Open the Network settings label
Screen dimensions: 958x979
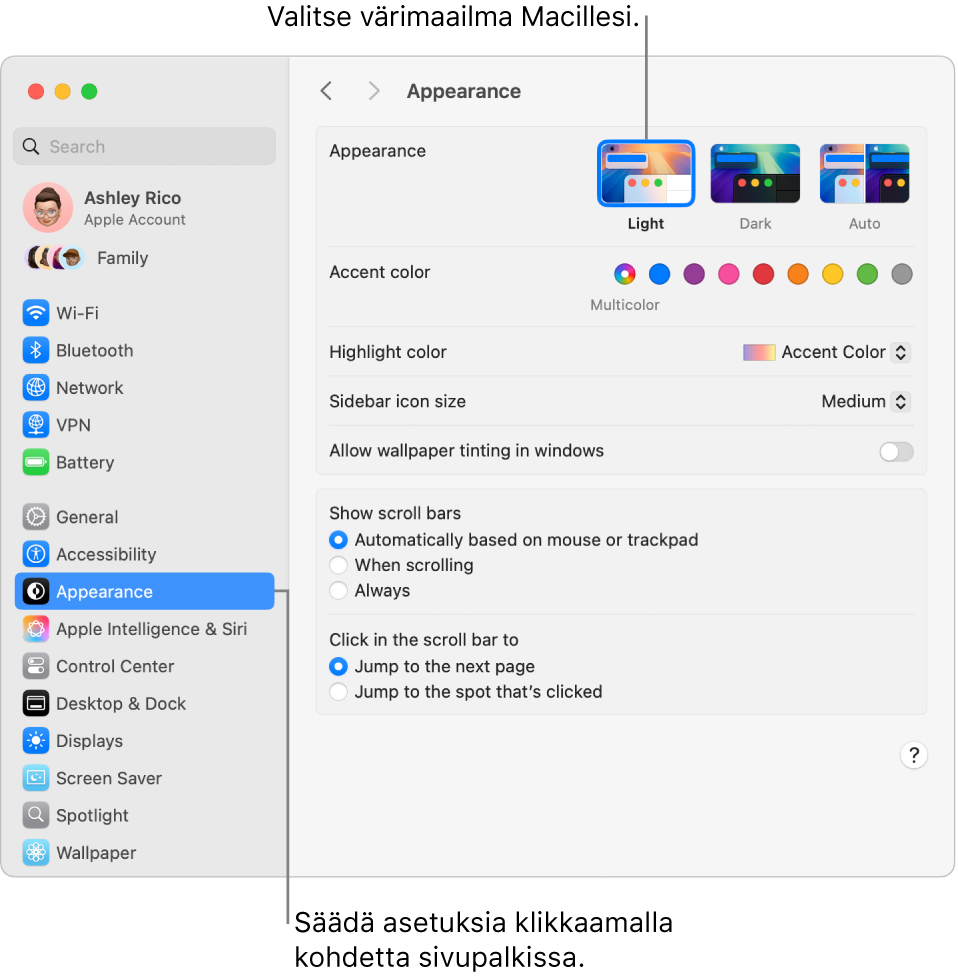90,388
